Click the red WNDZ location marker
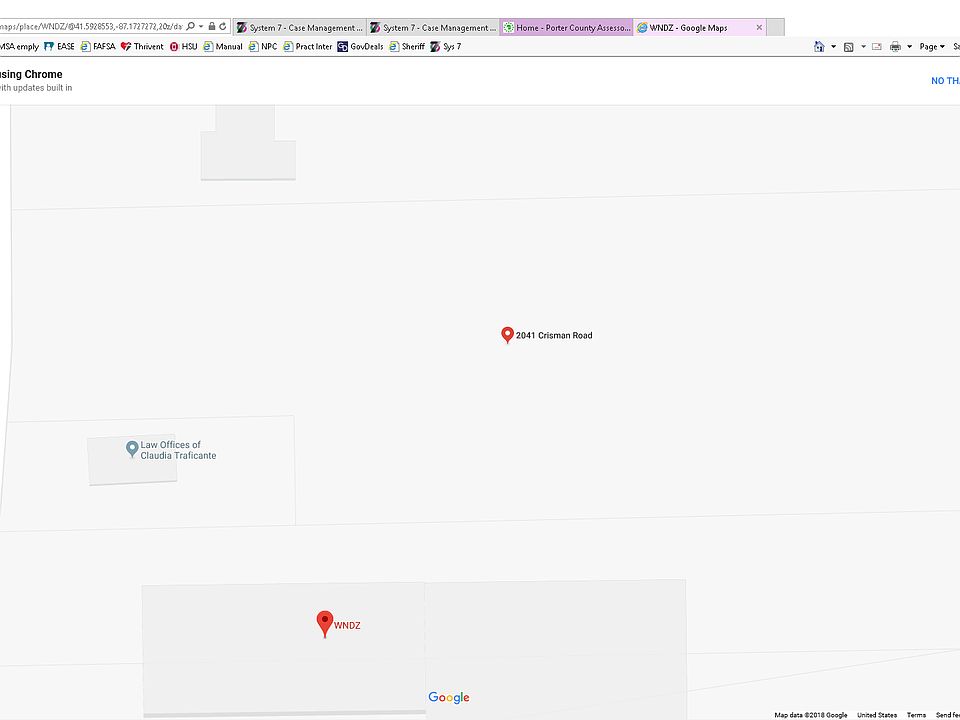Image resolution: width=960 pixels, height=720 pixels. (x=324, y=623)
